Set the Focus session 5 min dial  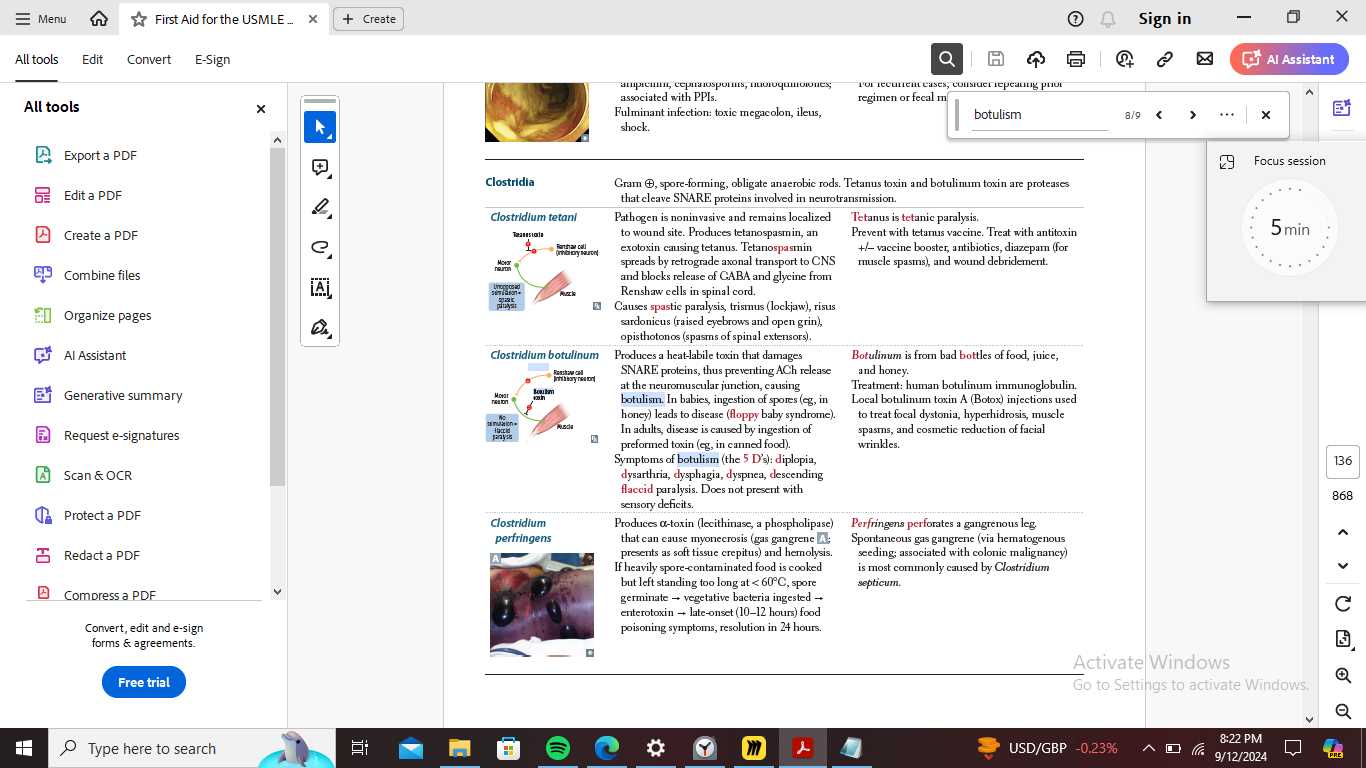tap(1289, 229)
